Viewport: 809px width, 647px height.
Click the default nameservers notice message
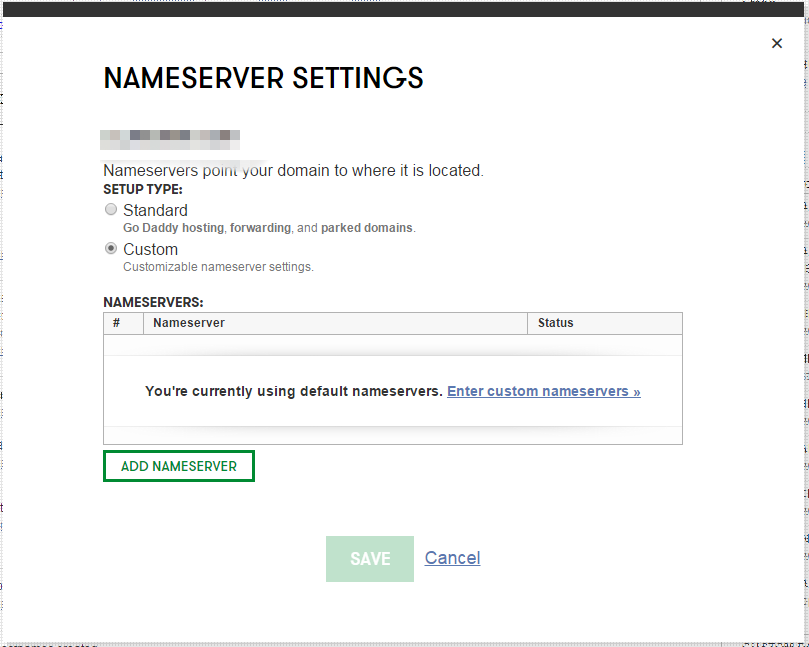coord(293,391)
